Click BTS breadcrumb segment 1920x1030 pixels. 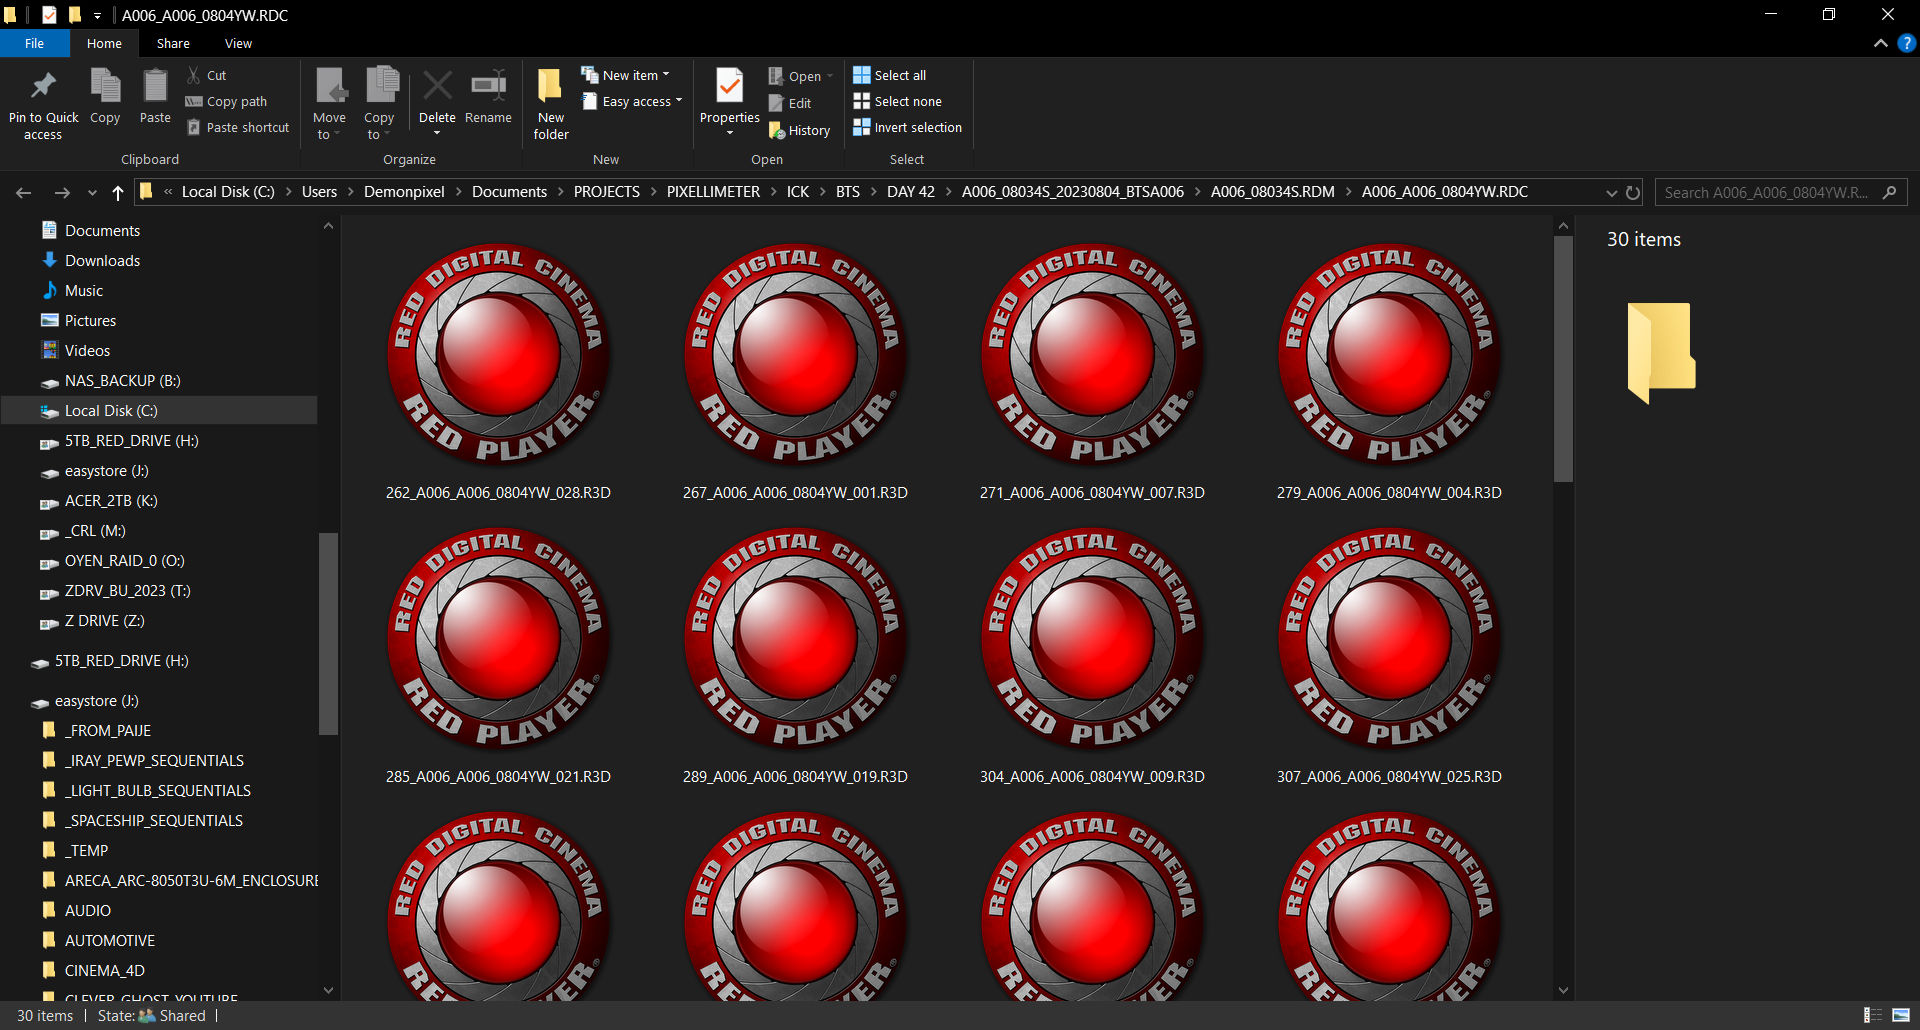pyautogui.click(x=848, y=192)
